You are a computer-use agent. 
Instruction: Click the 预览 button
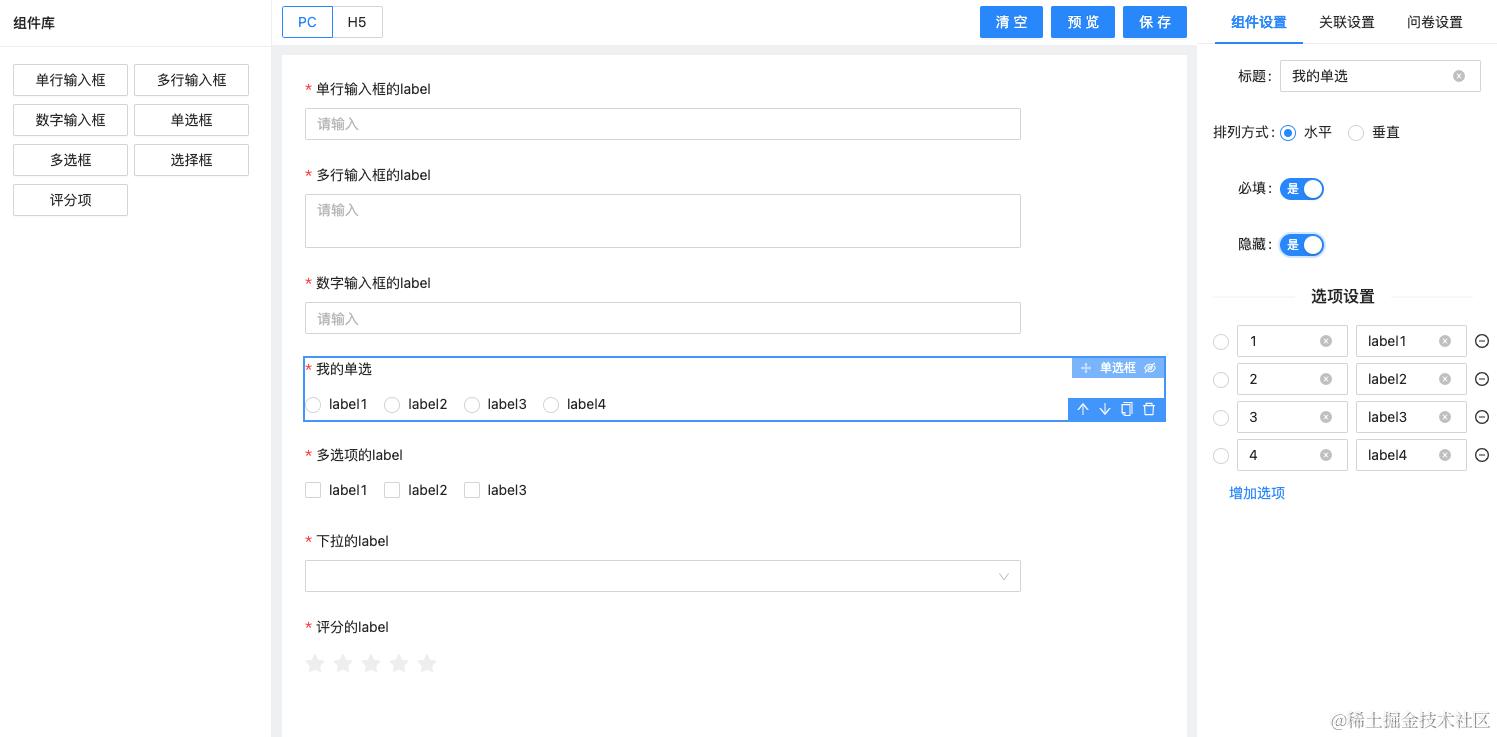click(1083, 22)
